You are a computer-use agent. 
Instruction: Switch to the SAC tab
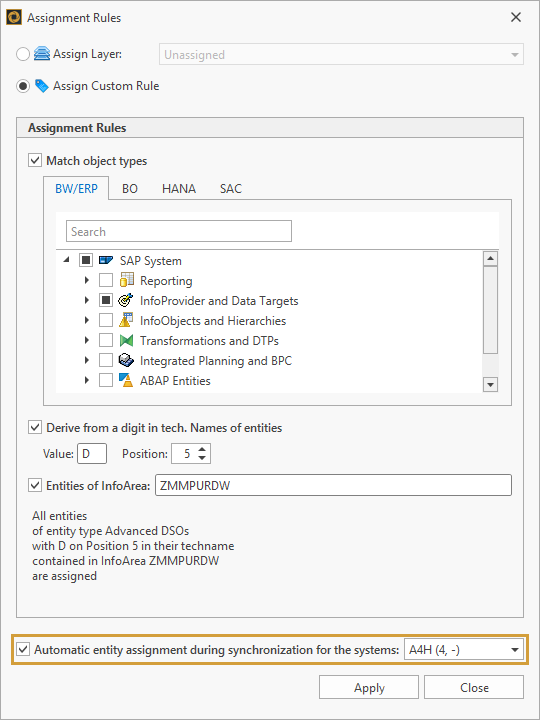[x=231, y=189]
